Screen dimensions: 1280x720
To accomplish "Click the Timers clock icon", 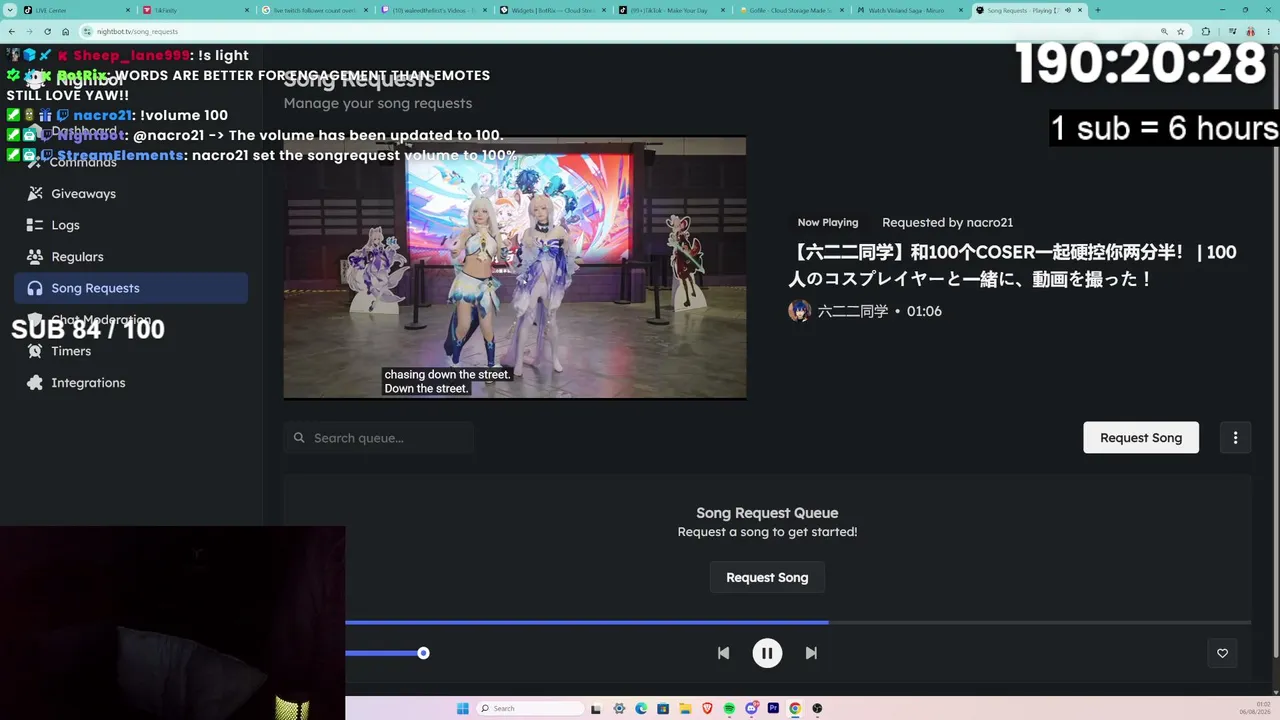I will pyautogui.click(x=35, y=351).
